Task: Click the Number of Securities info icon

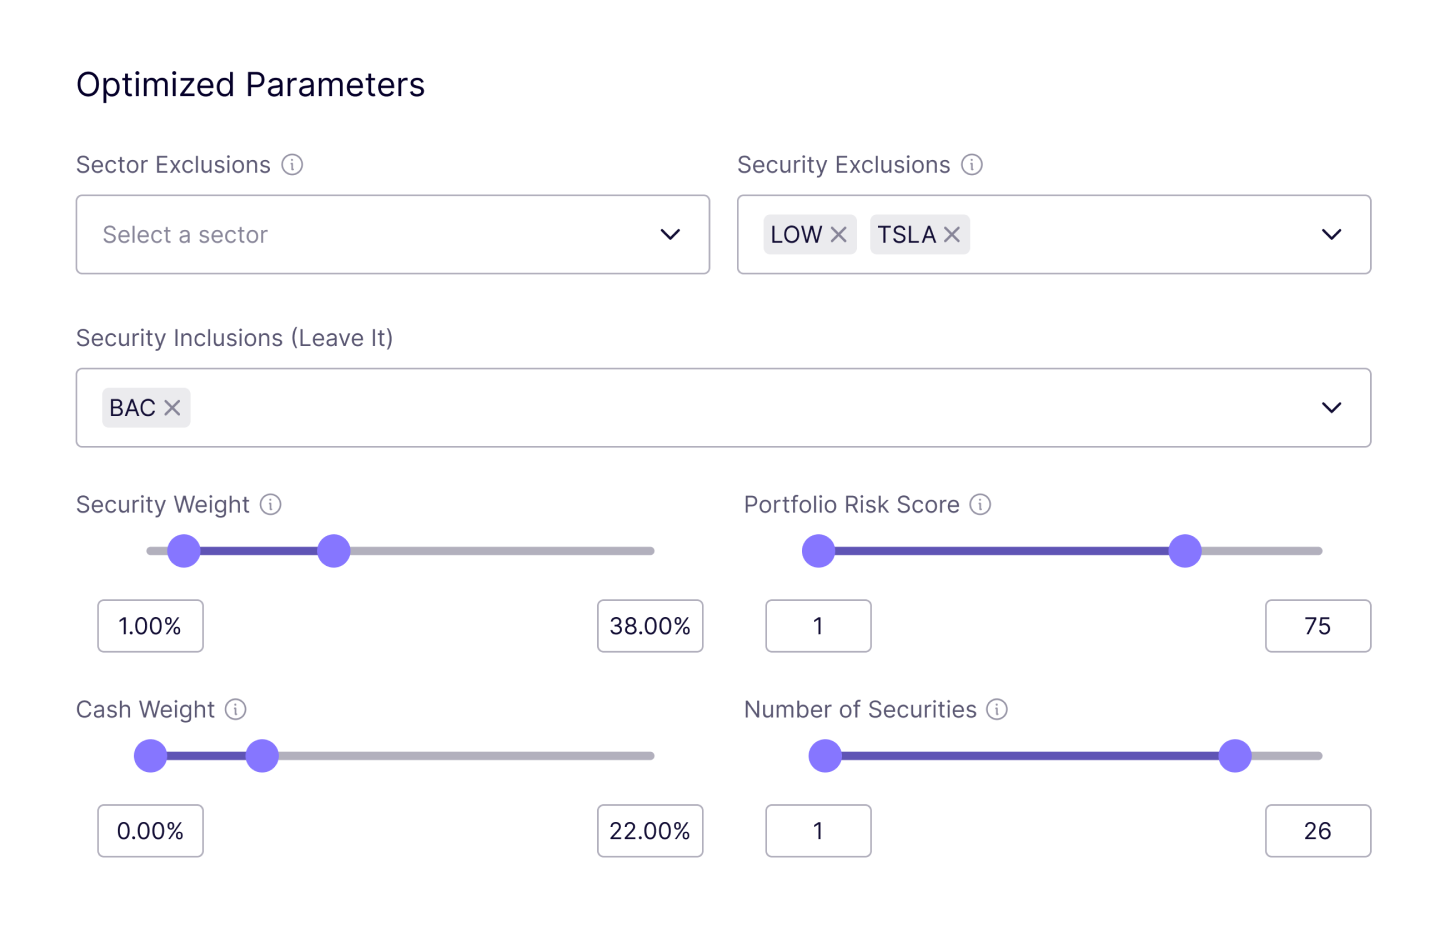Action: click(997, 710)
